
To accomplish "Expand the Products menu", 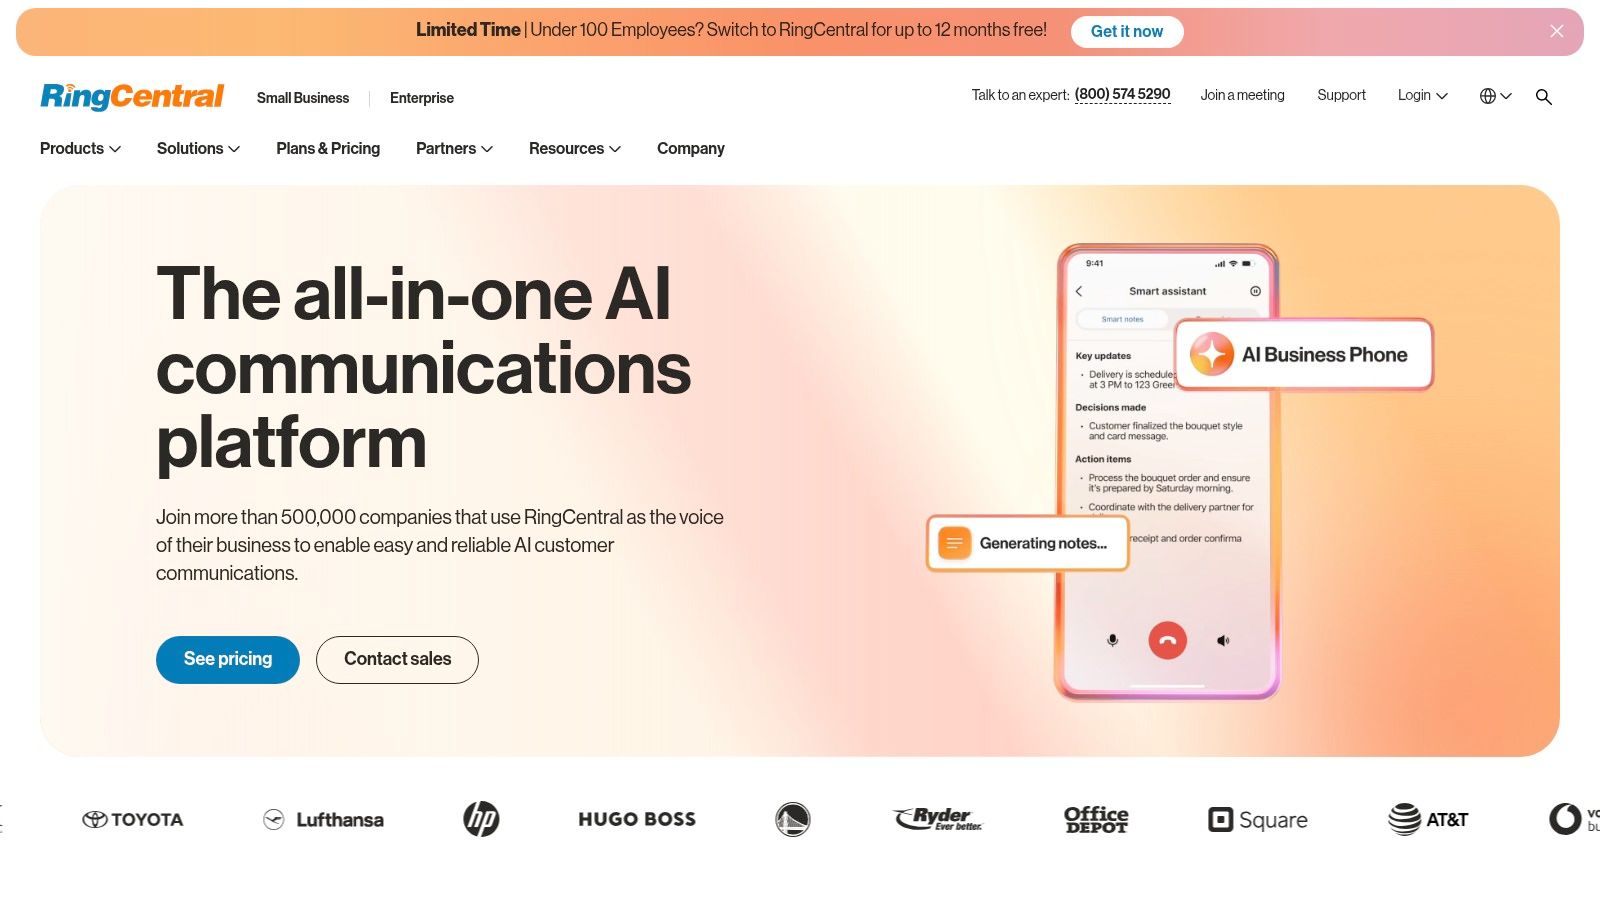I will click(80, 148).
